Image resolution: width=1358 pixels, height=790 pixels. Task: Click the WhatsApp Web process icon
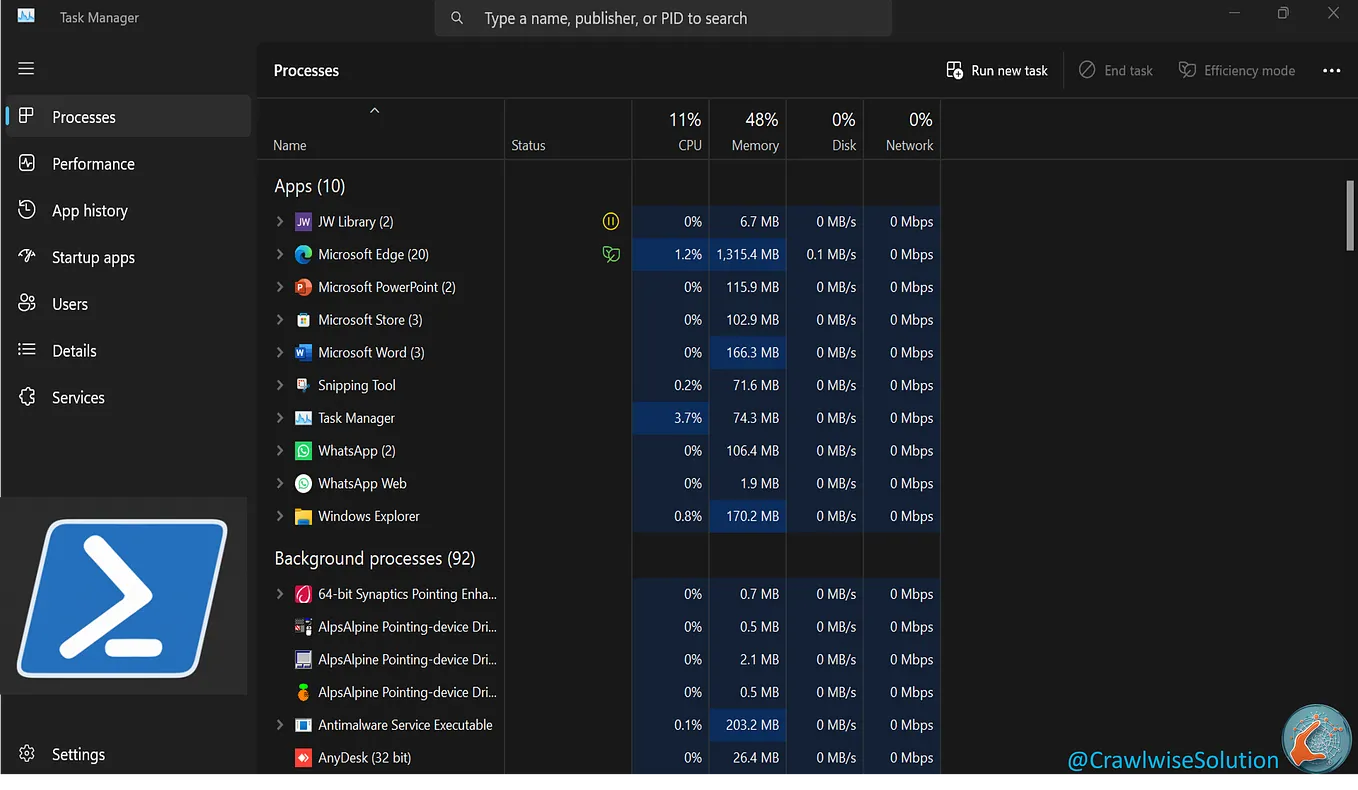click(303, 483)
